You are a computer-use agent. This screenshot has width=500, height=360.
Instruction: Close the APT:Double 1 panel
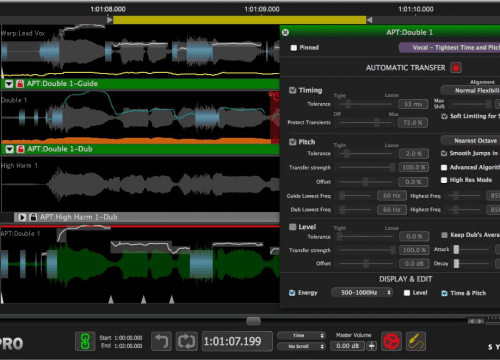(x=285, y=32)
